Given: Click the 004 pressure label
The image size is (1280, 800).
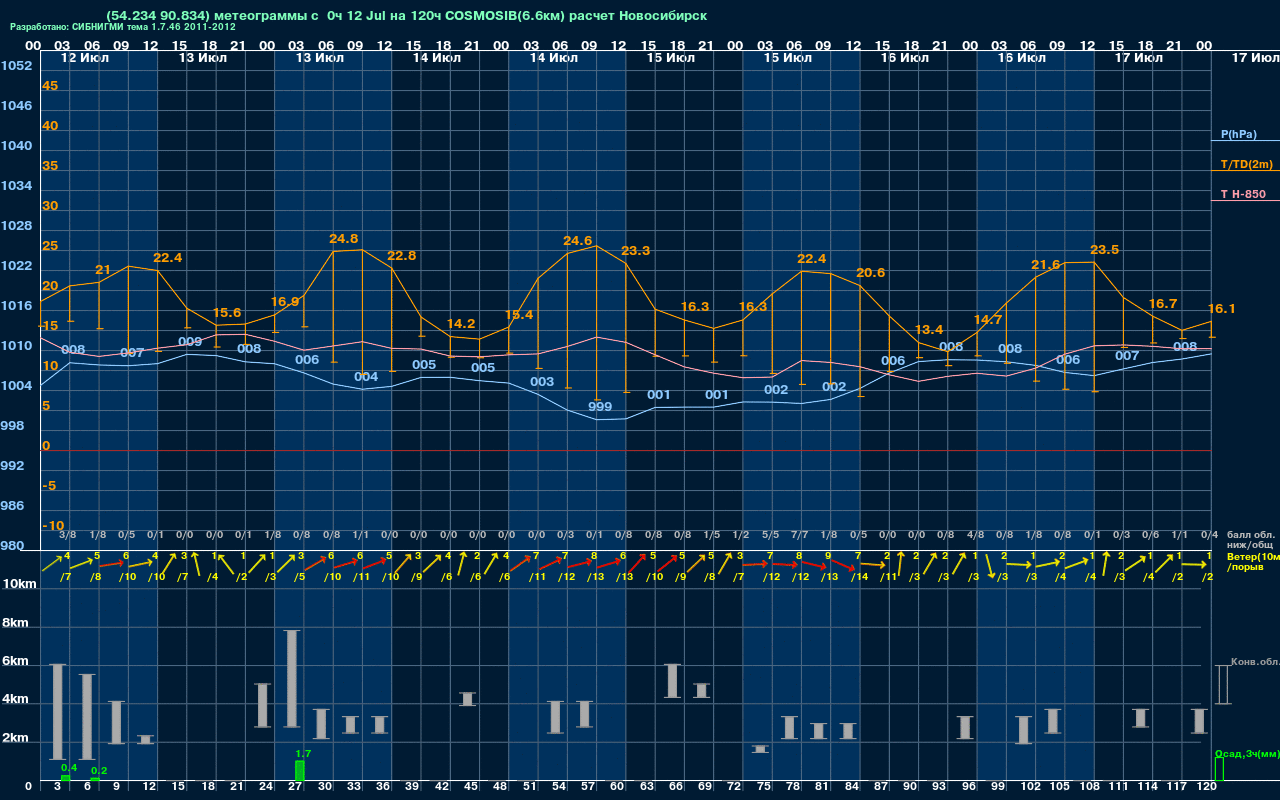Looking at the screenshot, I should point(366,378).
